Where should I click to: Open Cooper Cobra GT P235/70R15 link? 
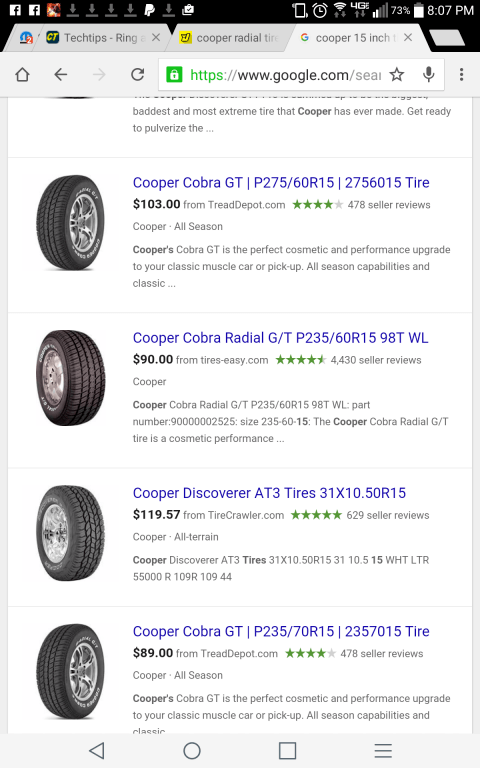[281, 631]
